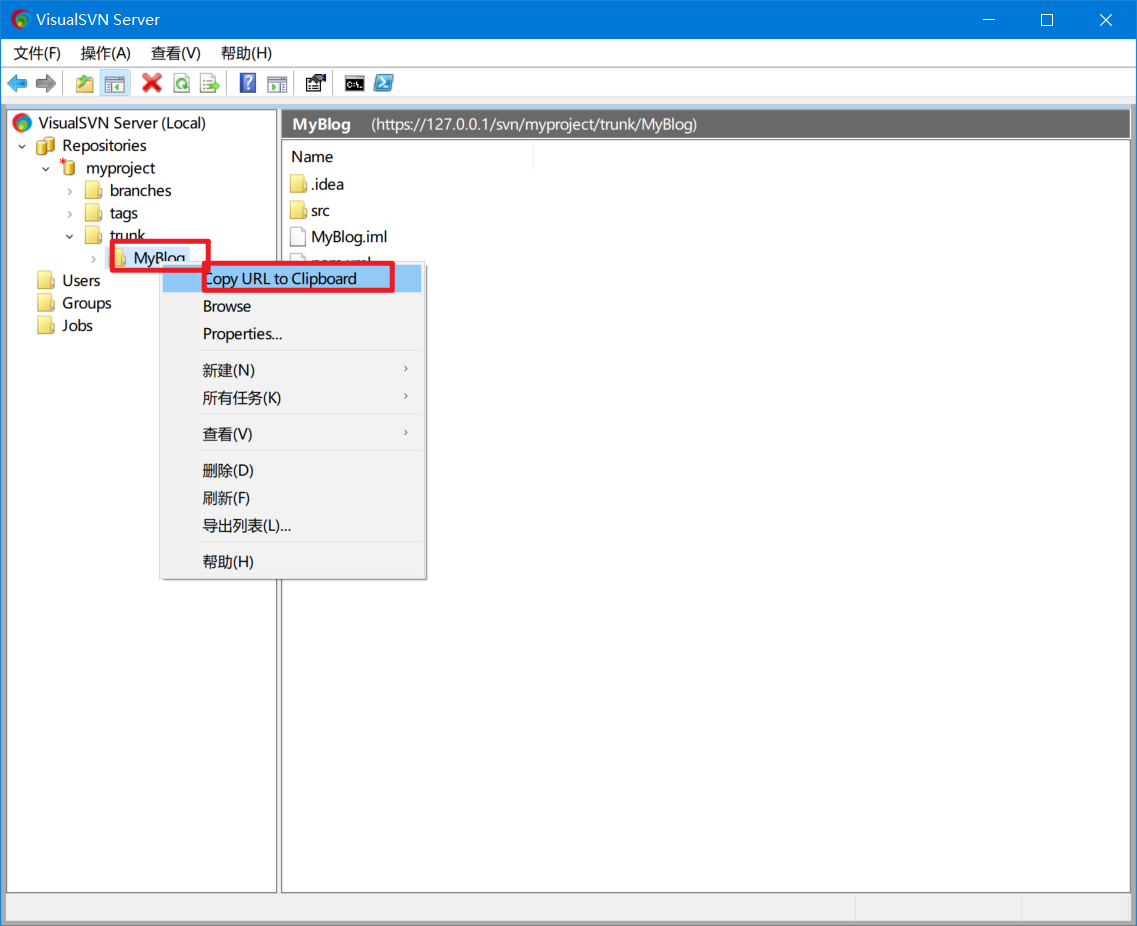Choose Copy URL to Clipboard
Image resolution: width=1137 pixels, height=926 pixels.
292,279
